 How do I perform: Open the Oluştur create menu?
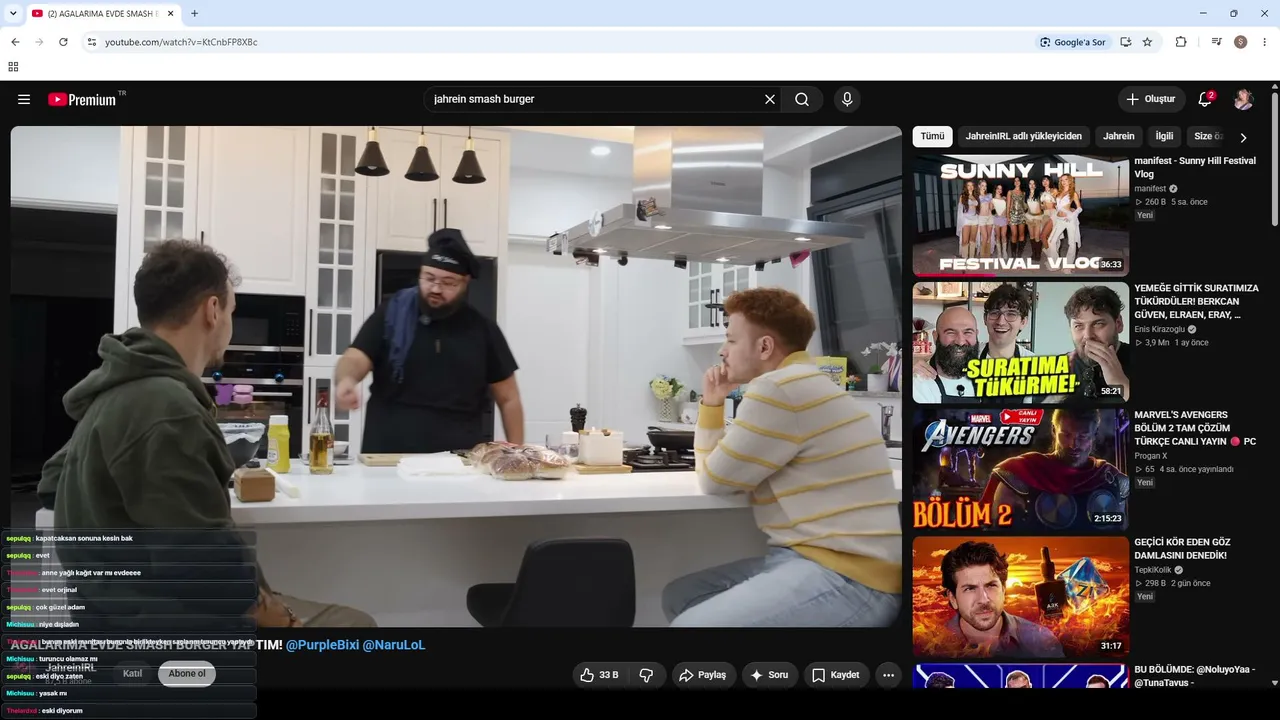pos(1151,99)
